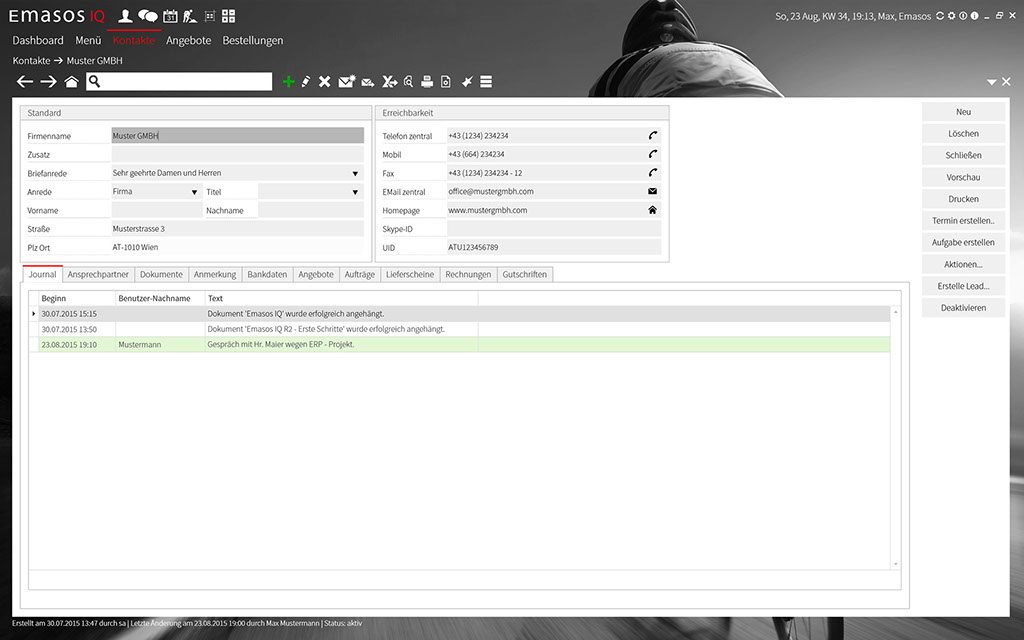Click the phone icon next to Mobil
The height and width of the screenshot is (640, 1024).
tap(653, 154)
